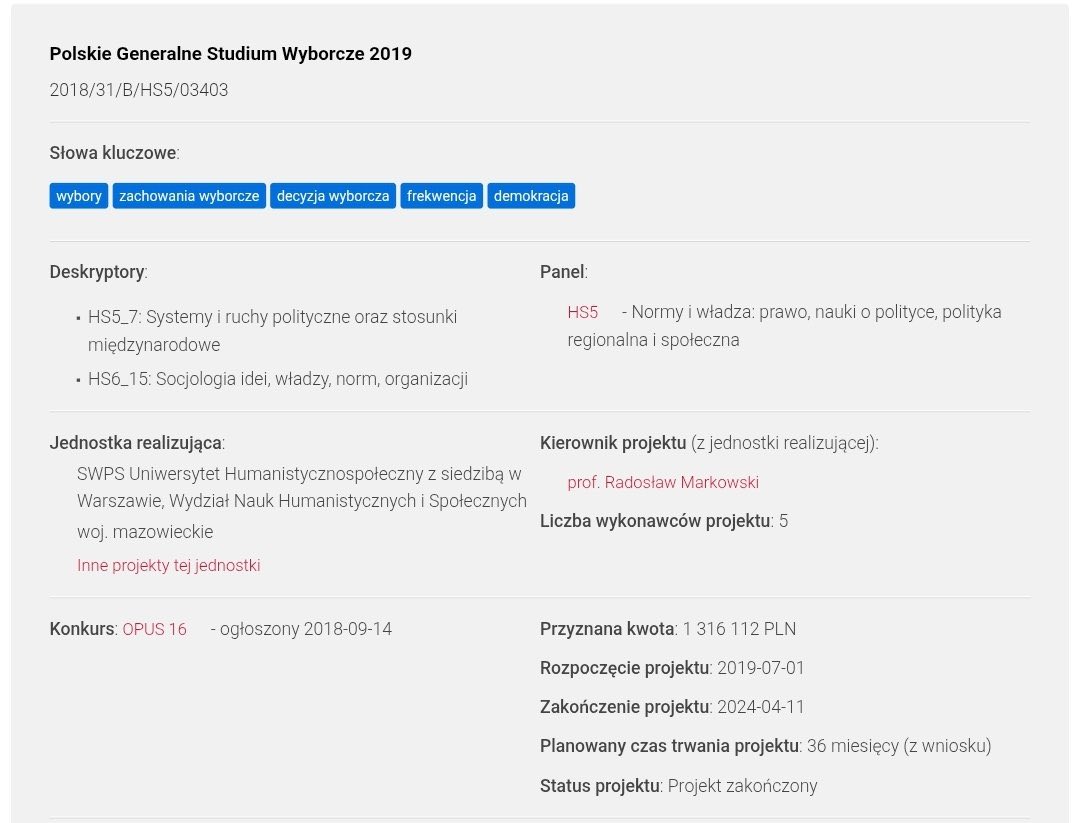This screenshot has width=1080, height=823.
Task: Click the 'Słowa kluczowe' heading
Action: (114, 153)
